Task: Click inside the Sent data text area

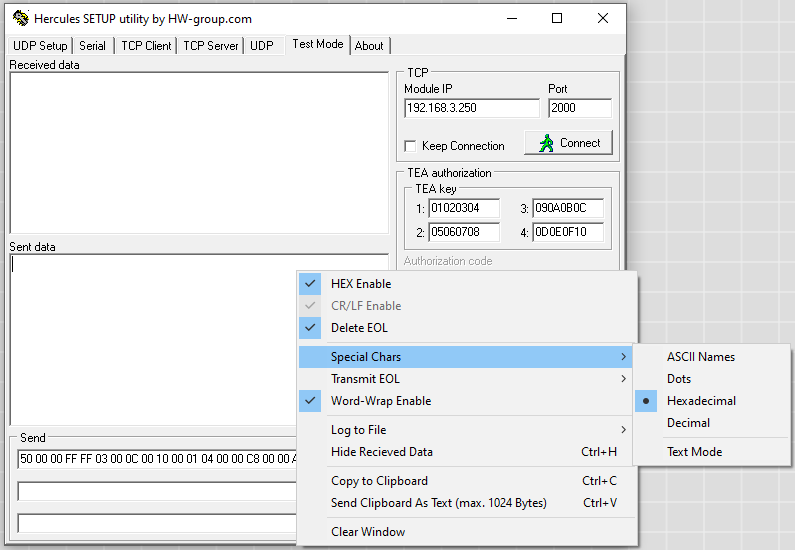Action: click(x=154, y=340)
